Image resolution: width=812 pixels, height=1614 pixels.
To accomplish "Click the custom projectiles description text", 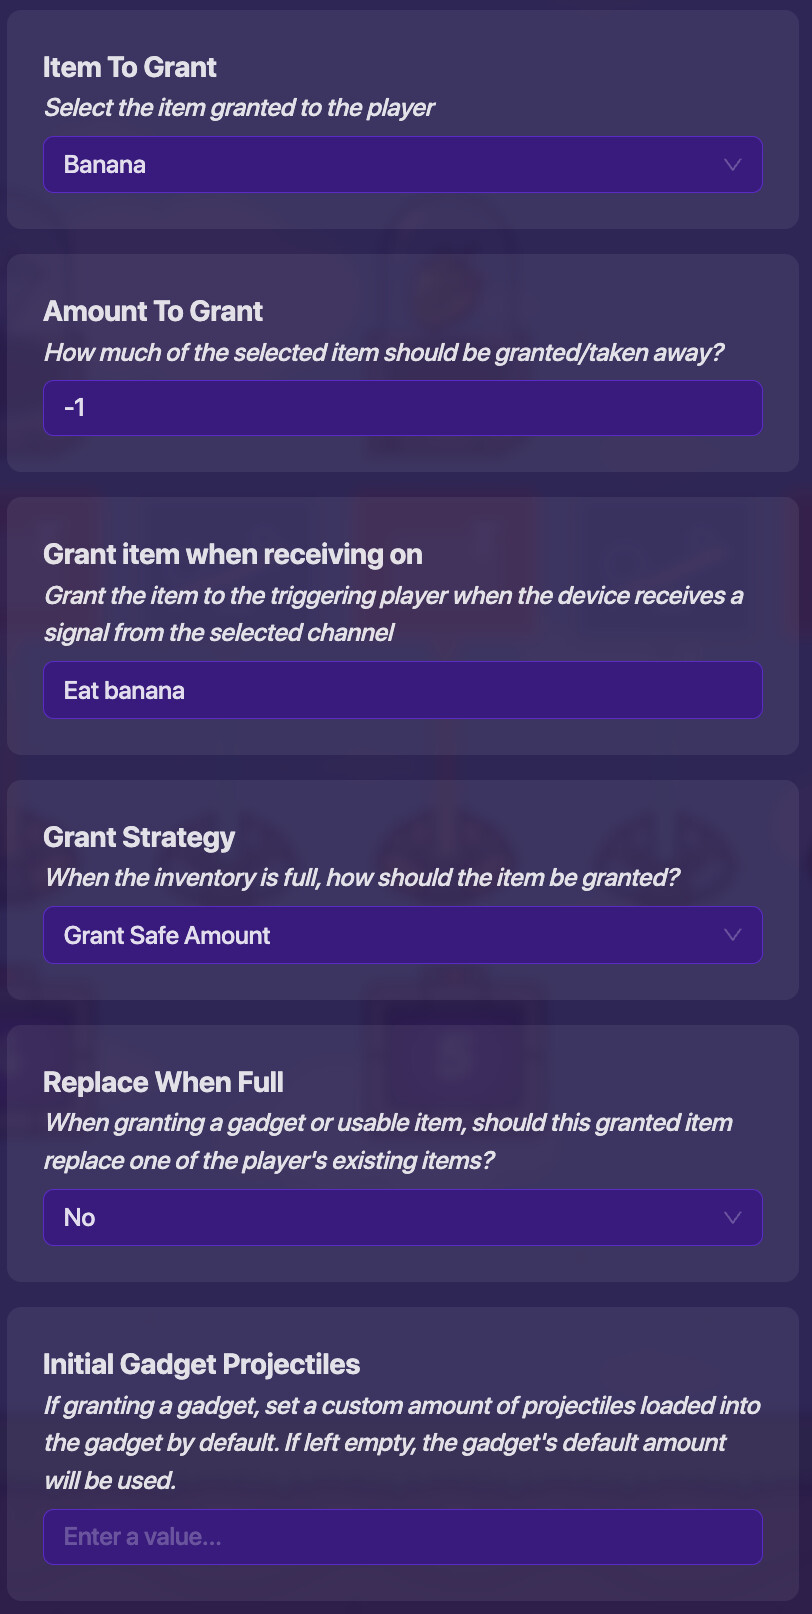I will (400, 1442).
